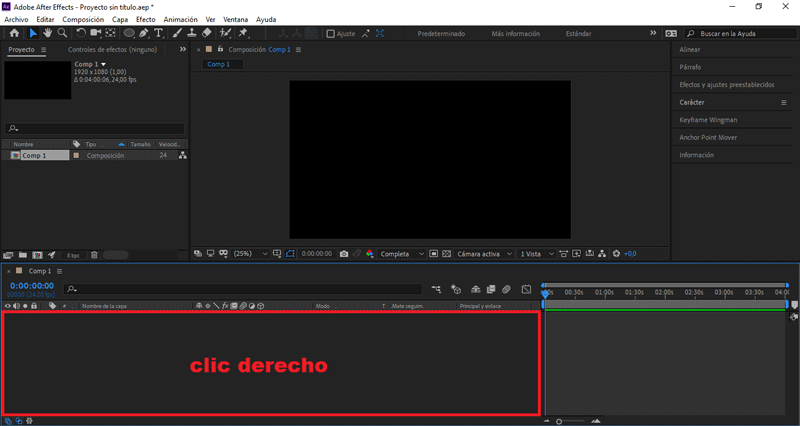Select the Zoom magnifier tool
The image size is (800, 426).
pyautogui.click(x=62, y=33)
